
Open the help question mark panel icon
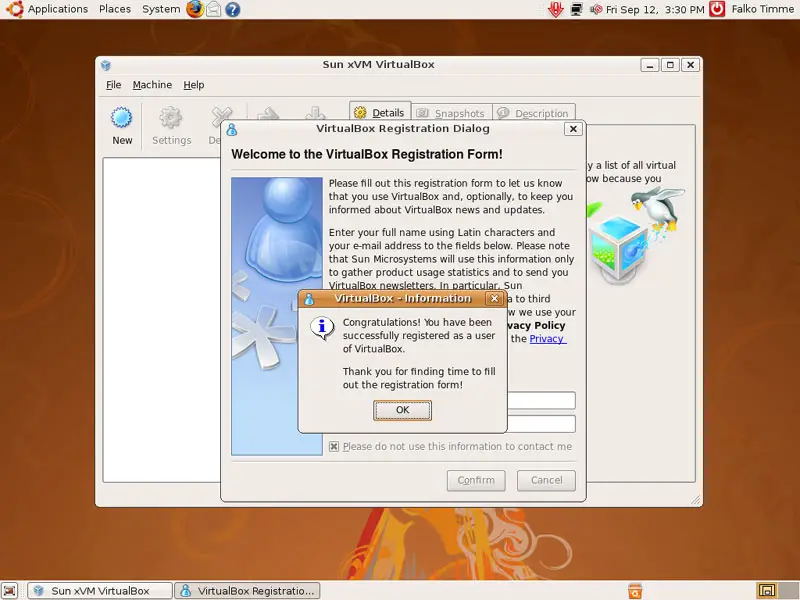point(233,9)
